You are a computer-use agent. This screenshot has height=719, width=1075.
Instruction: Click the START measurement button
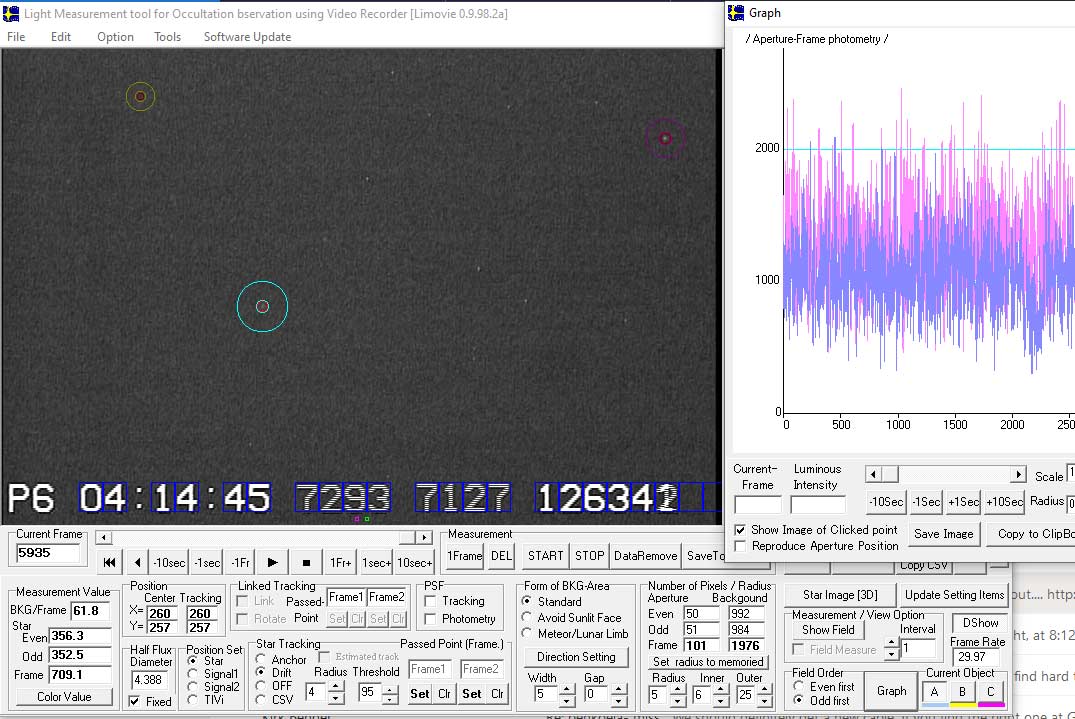click(x=546, y=556)
